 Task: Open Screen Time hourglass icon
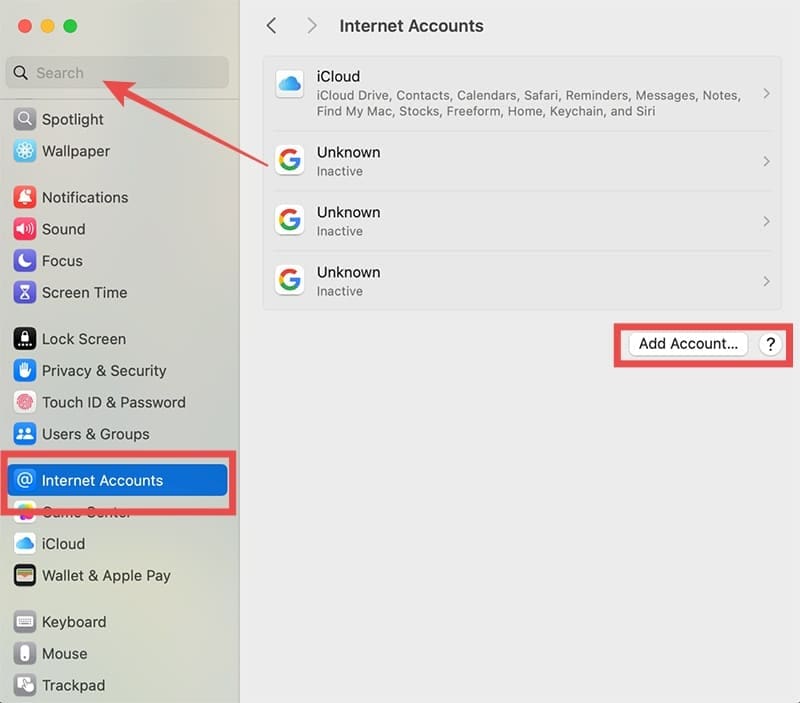(25, 293)
